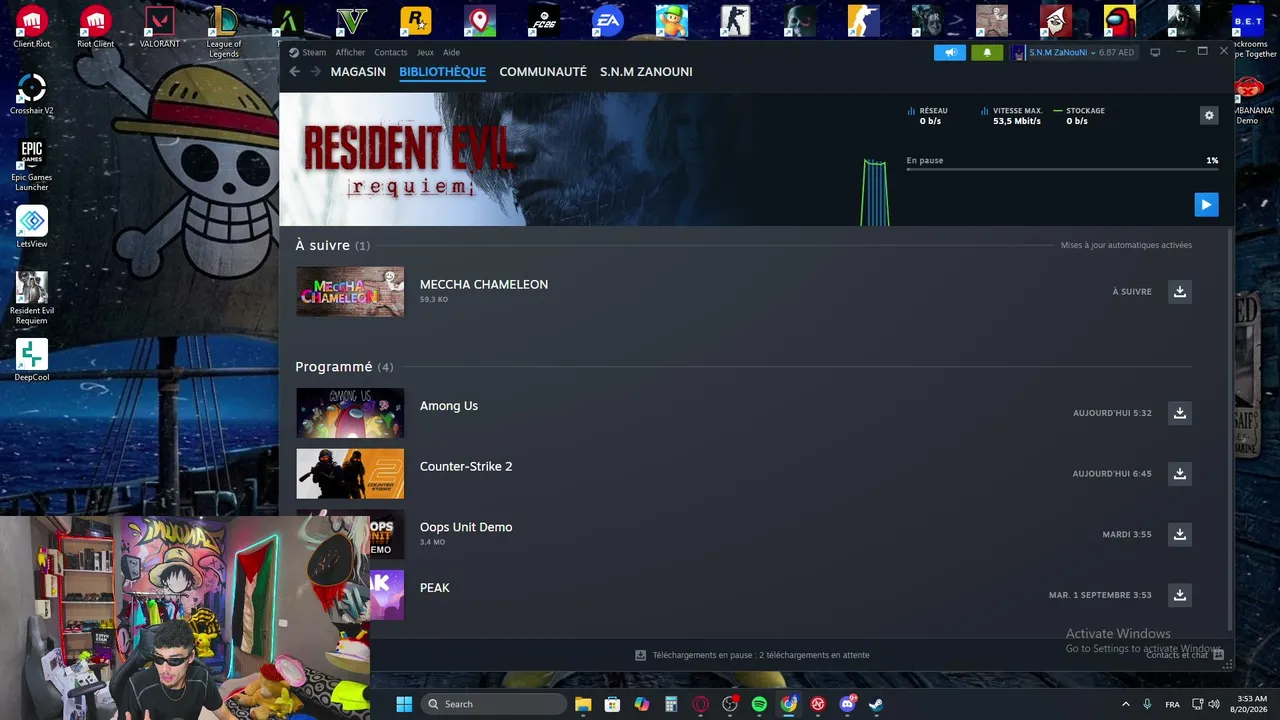Start the Counter-Strike 2 download now

(x=1180, y=474)
